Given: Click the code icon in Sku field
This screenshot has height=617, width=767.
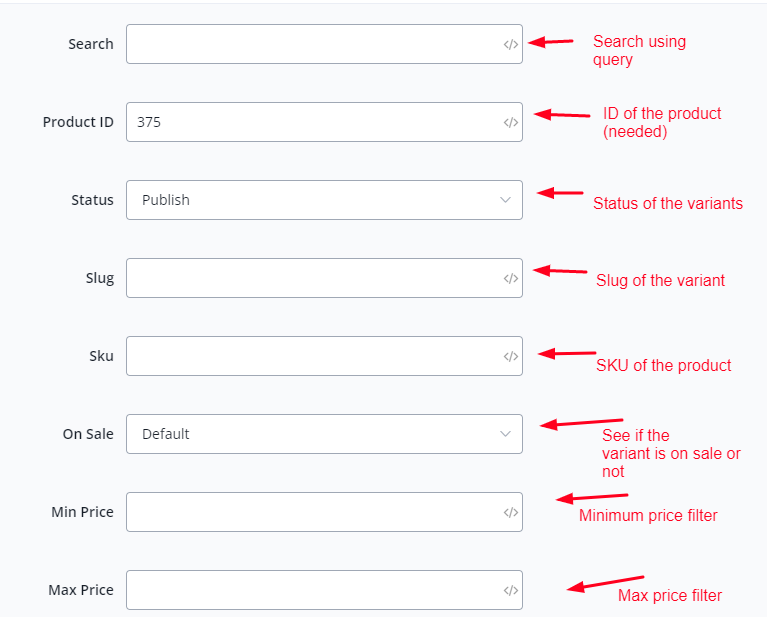Looking at the screenshot, I should click(510, 356).
